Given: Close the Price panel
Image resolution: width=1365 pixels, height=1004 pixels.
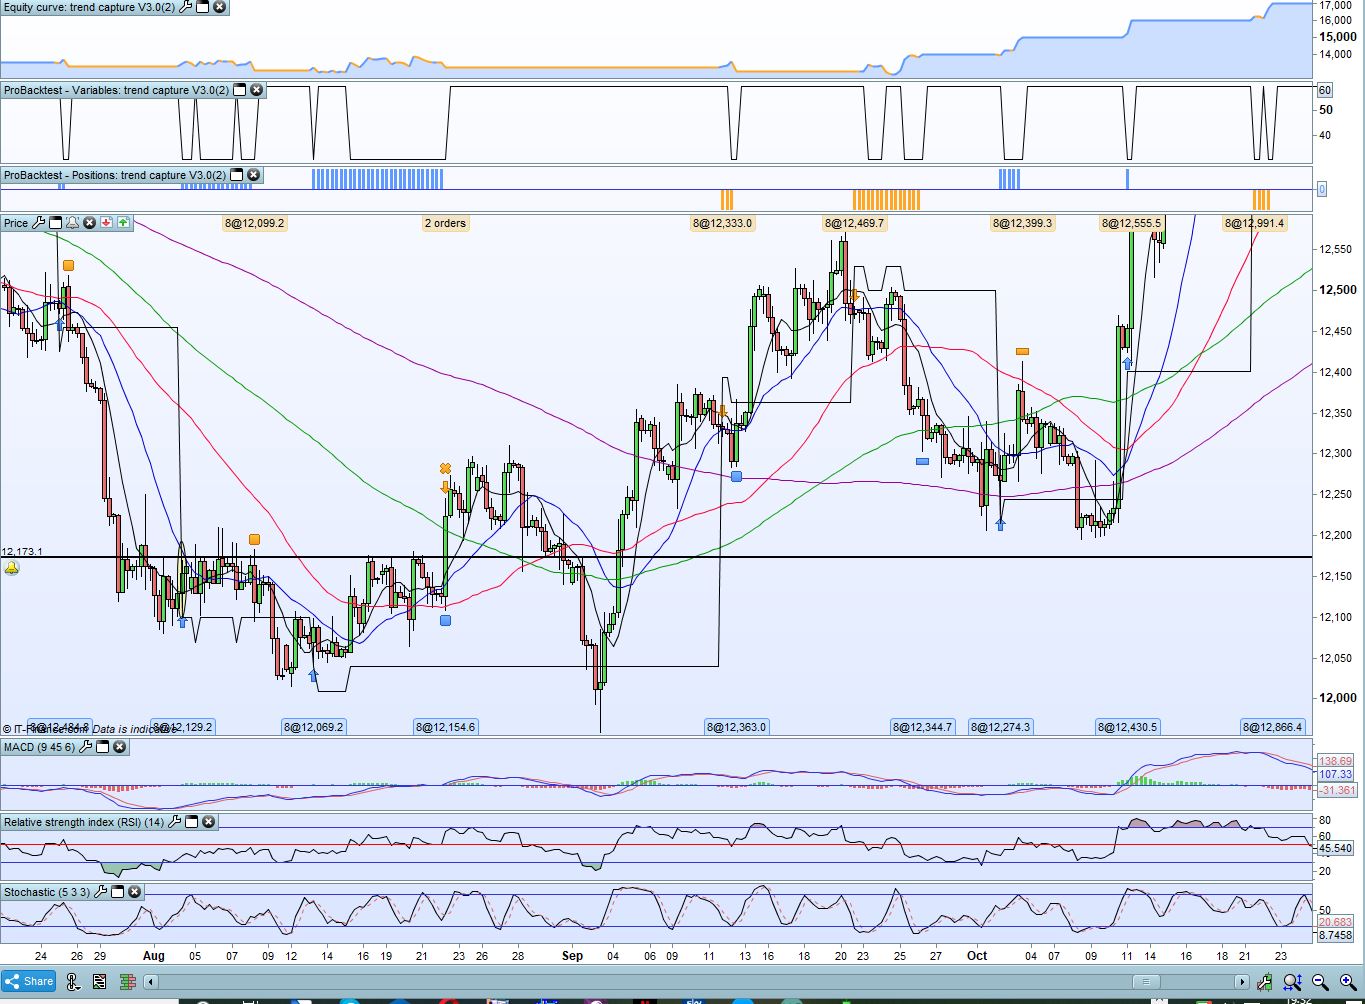Looking at the screenshot, I should click(x=89, y=223).
